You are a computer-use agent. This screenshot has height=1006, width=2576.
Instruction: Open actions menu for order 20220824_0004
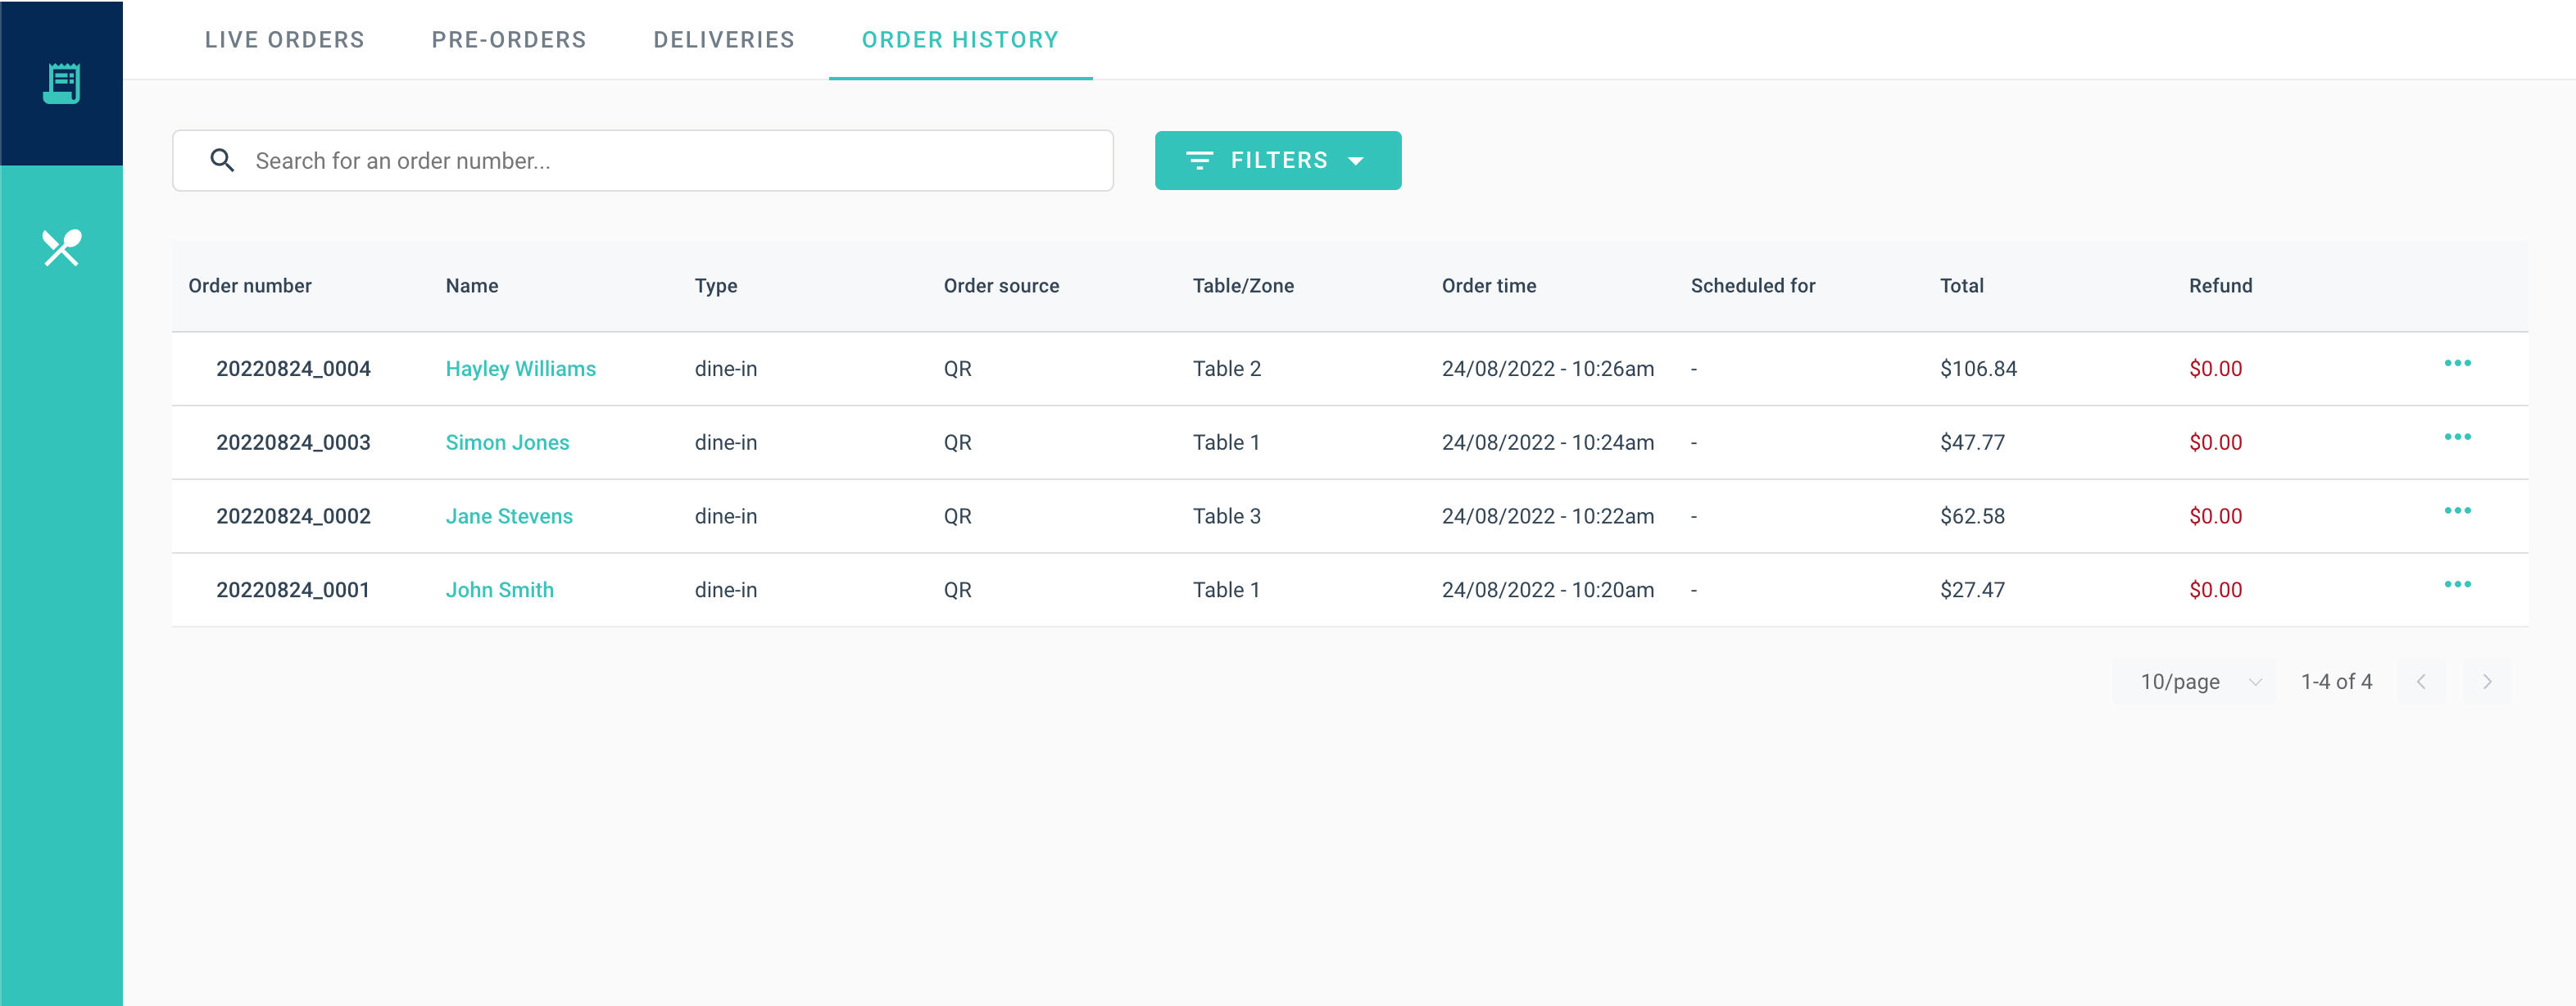click(x=2457, y=363)
